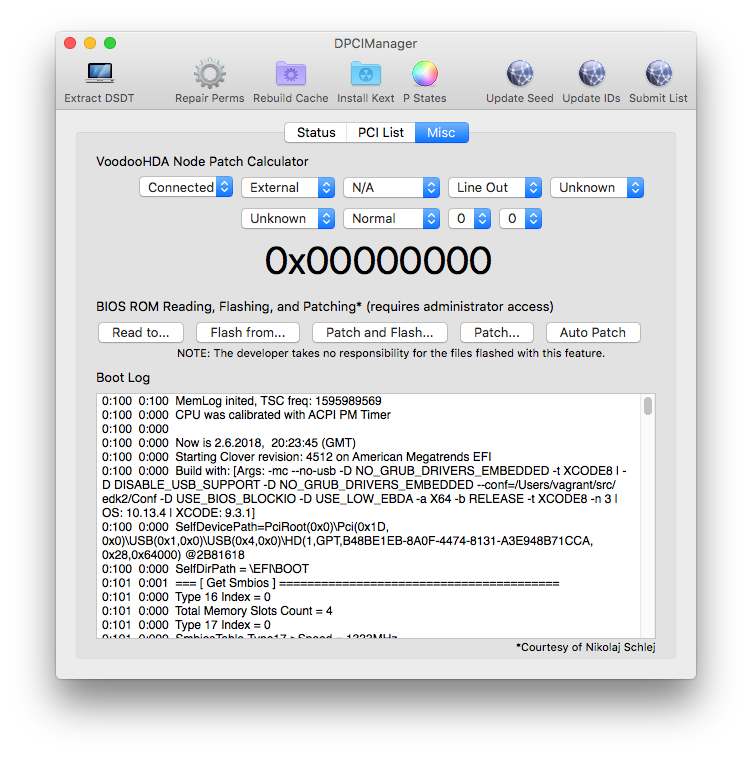Click the Get Smbios log line

(330, 583)
